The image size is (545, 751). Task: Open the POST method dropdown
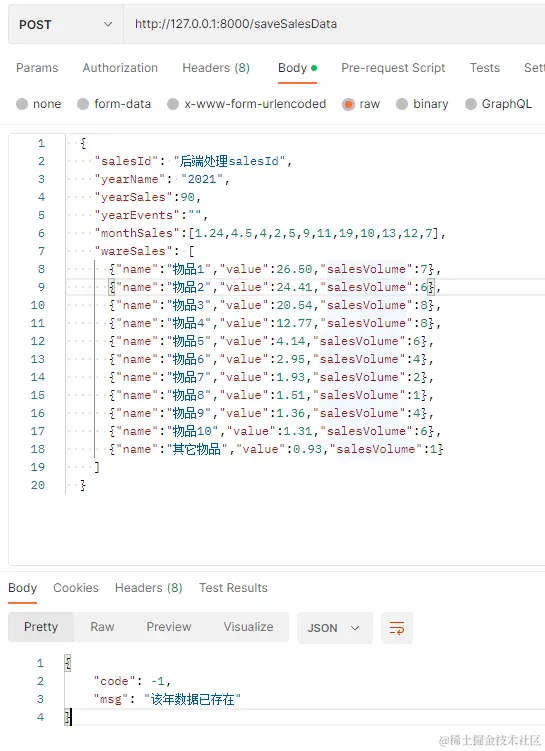tap(66, 24)
